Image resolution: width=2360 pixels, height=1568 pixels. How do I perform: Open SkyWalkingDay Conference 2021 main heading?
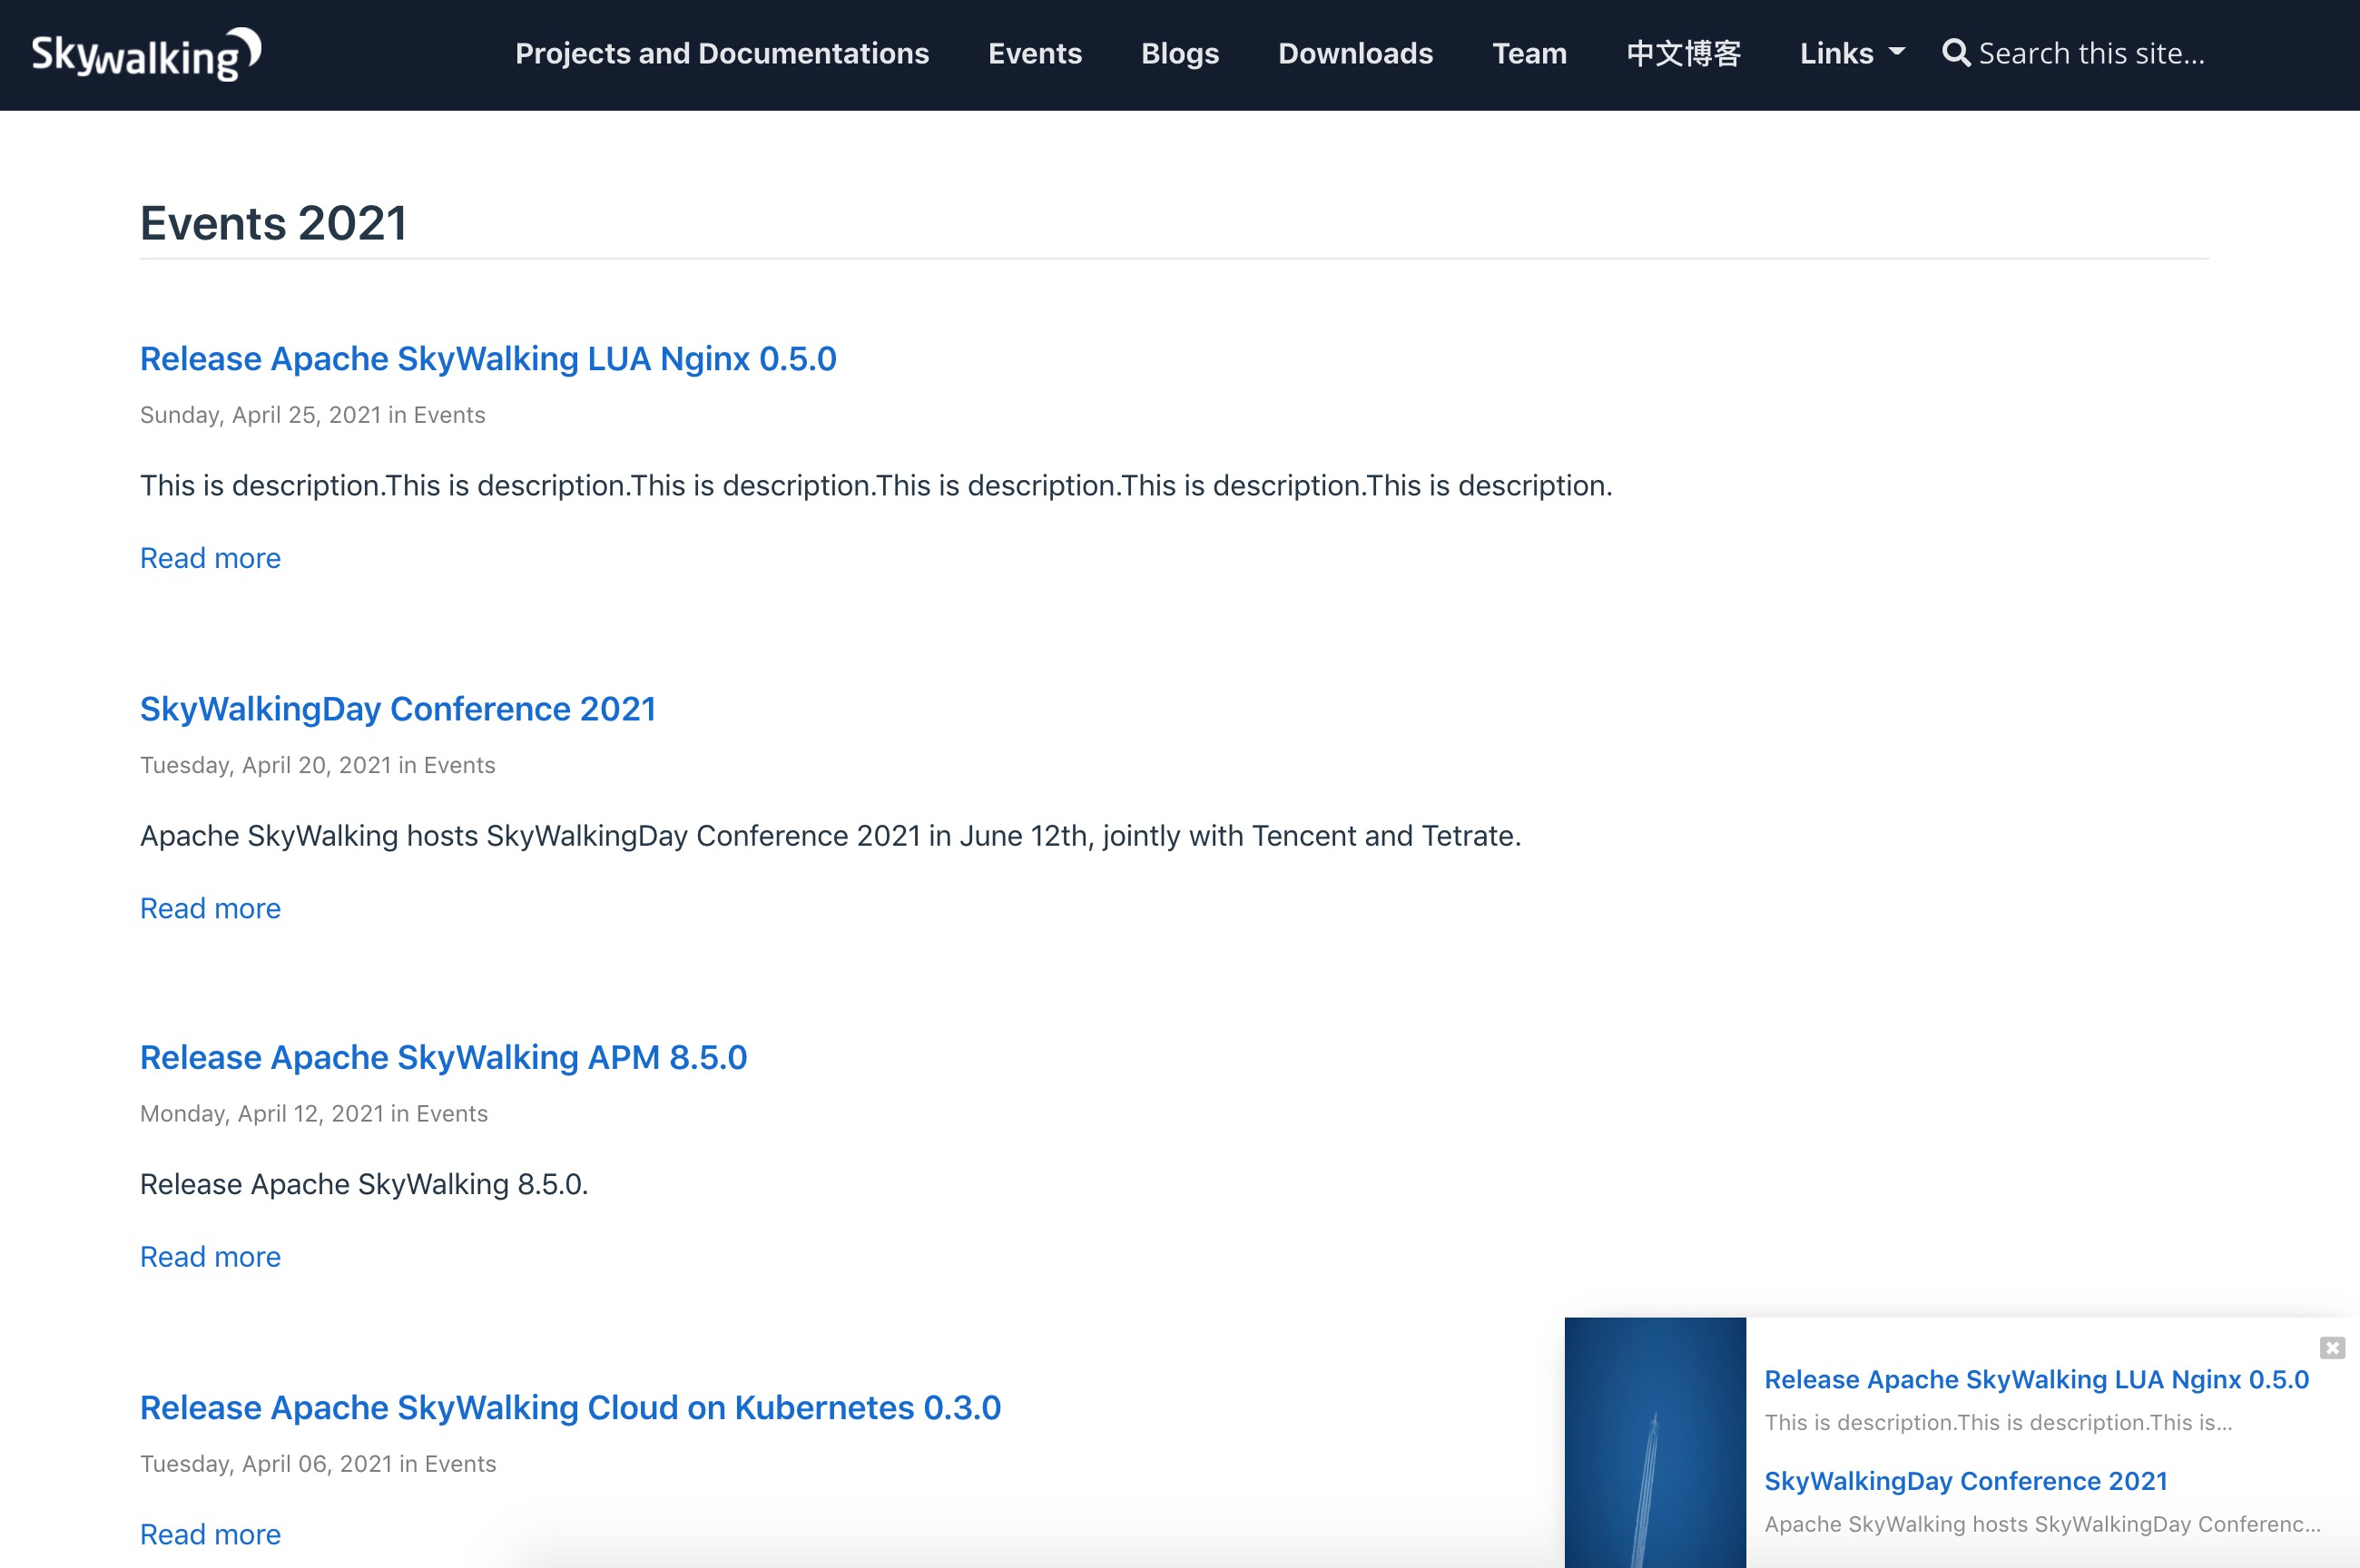(x=397, y=708)
